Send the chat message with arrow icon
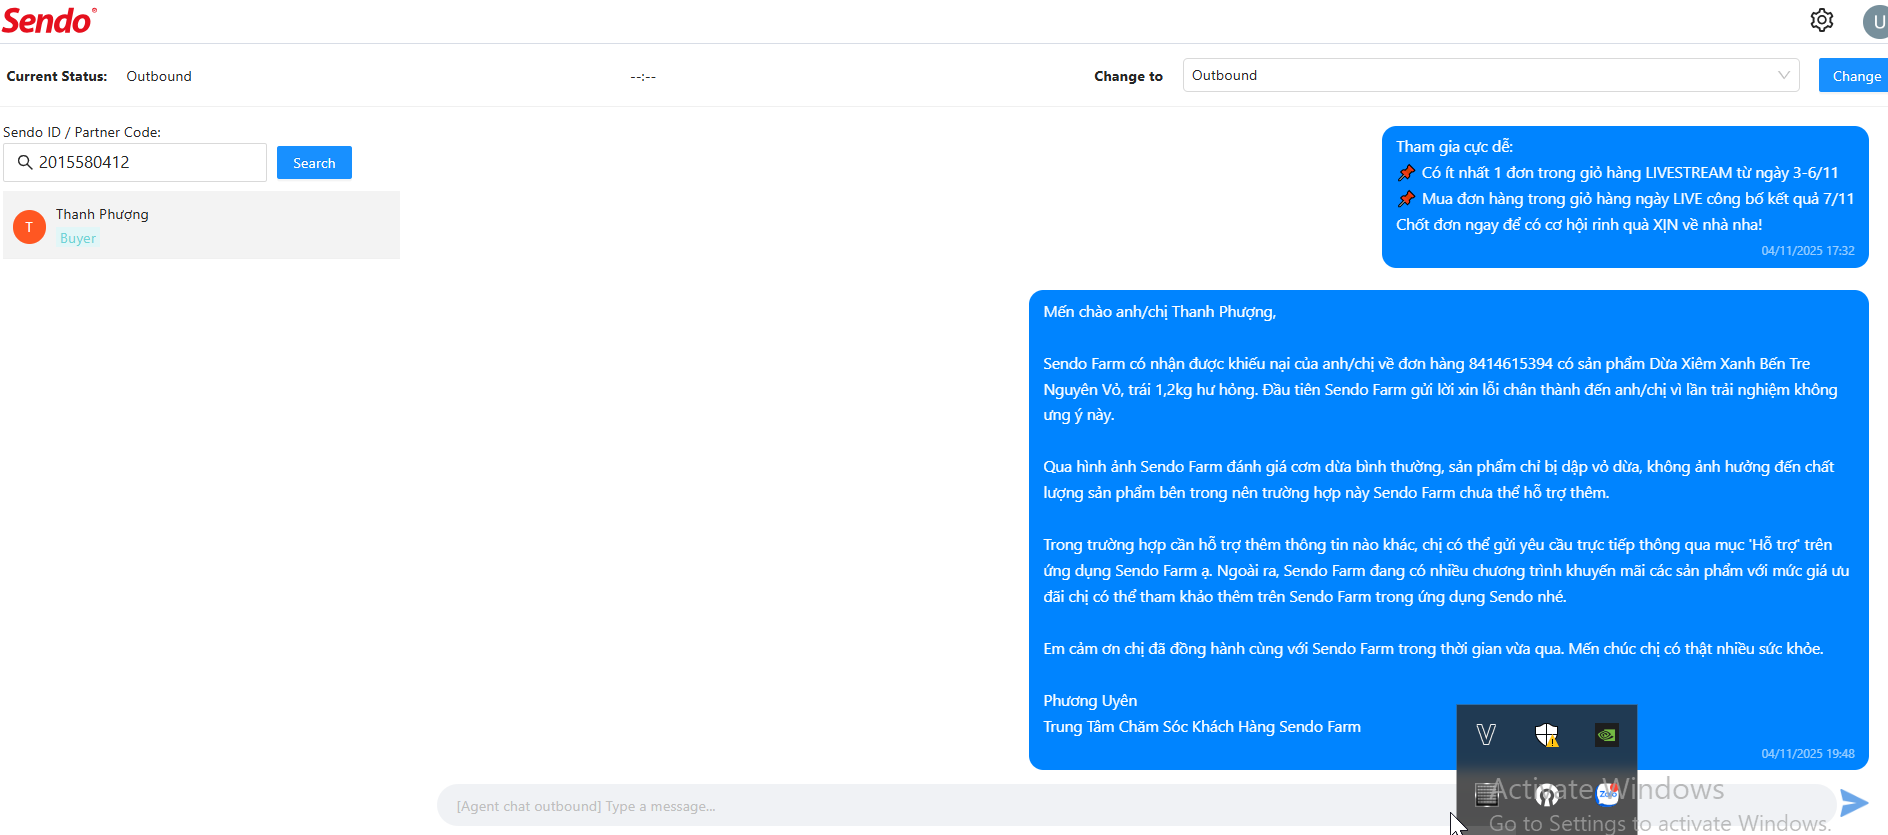This screenshot has height=835, width=1888. point(1854,803)
